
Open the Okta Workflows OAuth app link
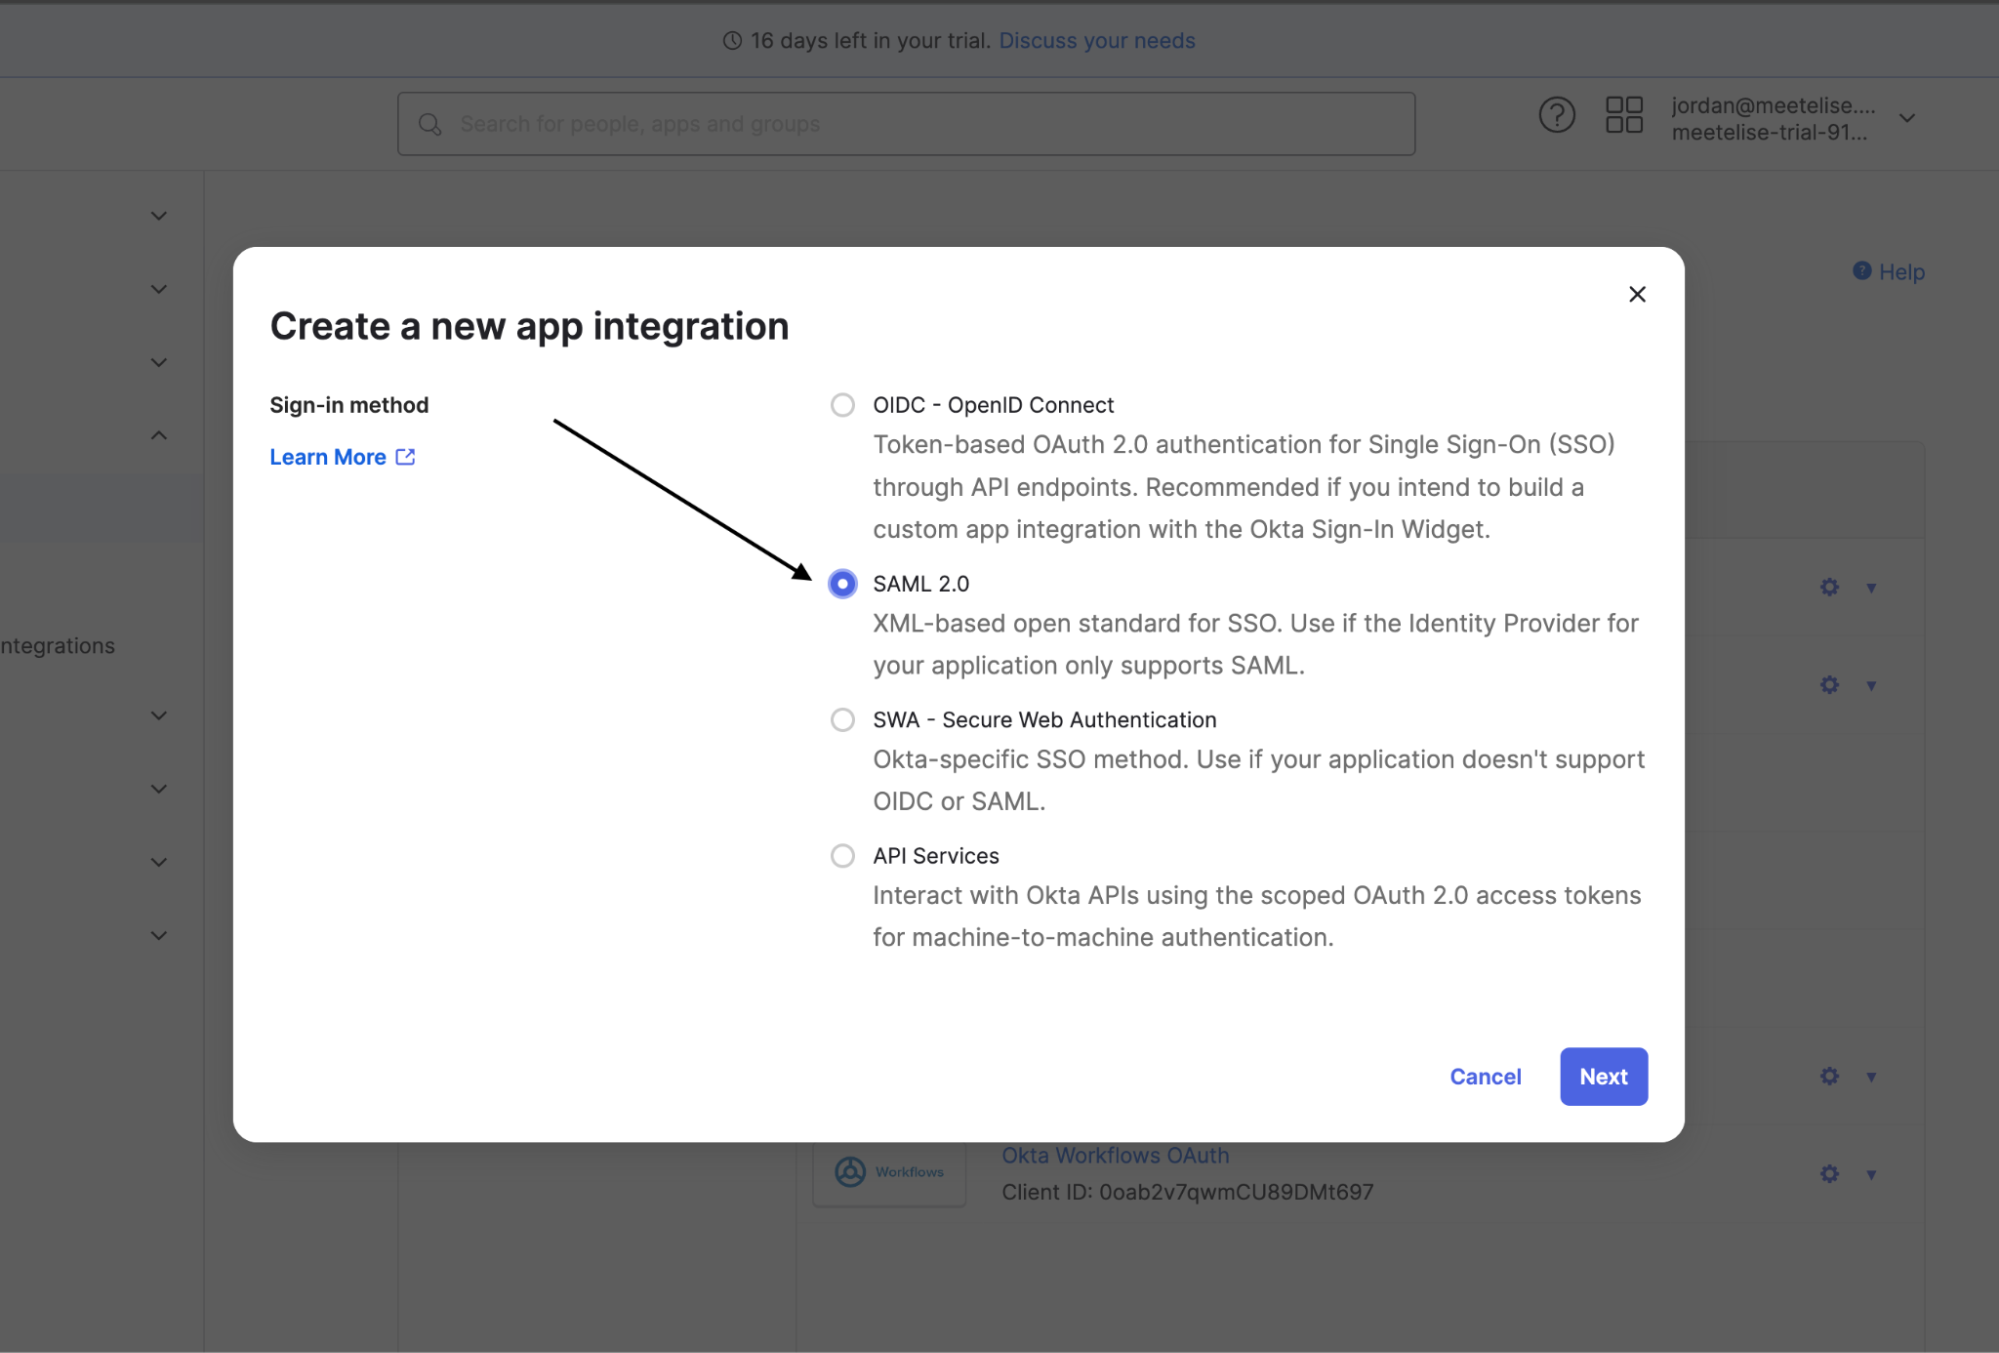point(1115,1155)
